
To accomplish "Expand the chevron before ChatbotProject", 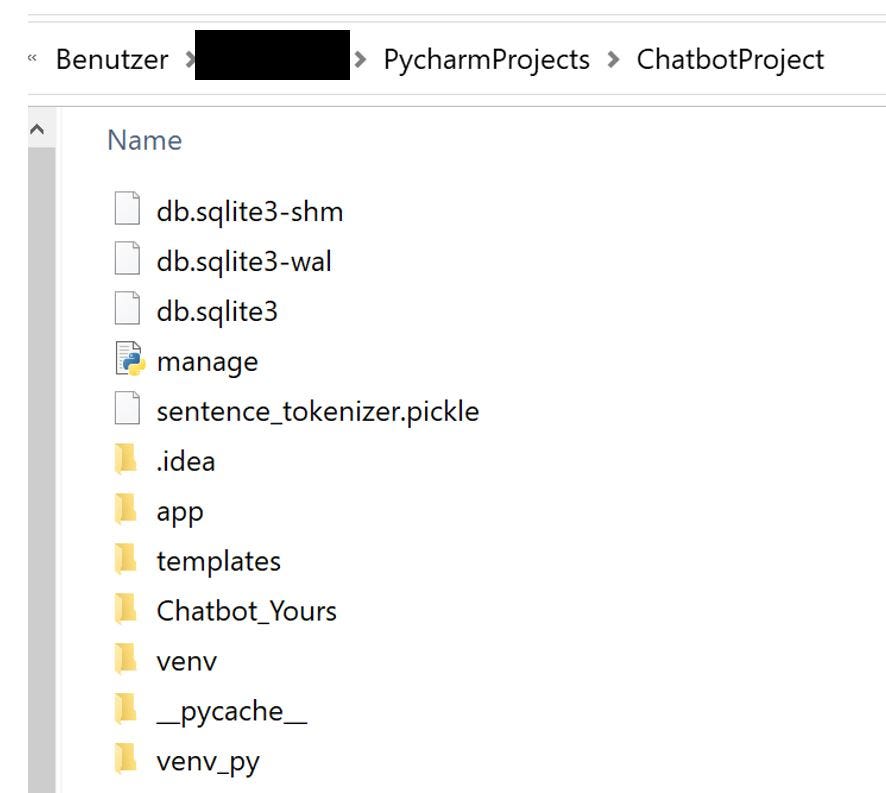I will point(613,60).
